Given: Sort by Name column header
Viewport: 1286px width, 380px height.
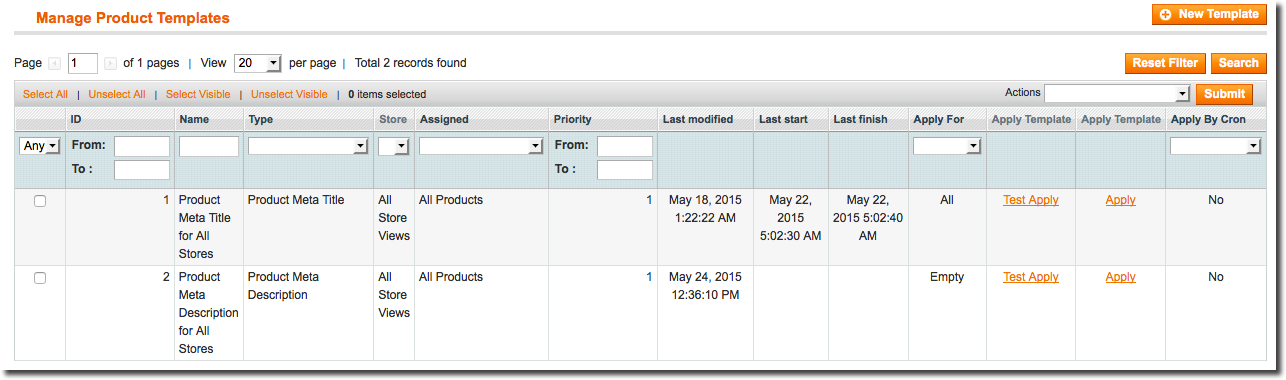Looking at the screenshot, I should [195, 119].
